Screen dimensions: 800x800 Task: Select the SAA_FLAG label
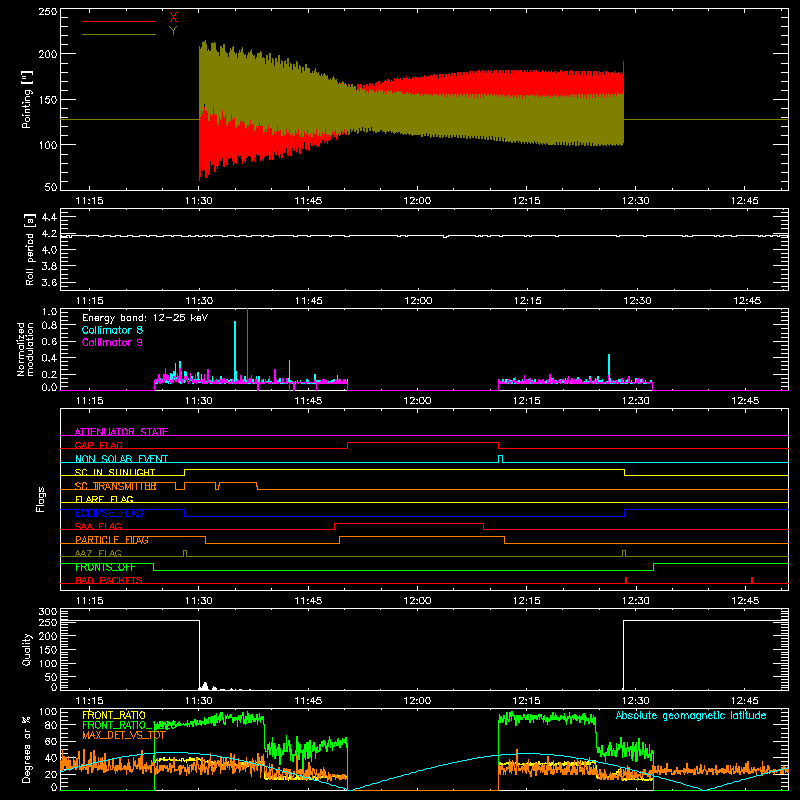click(x=98, y=527)
